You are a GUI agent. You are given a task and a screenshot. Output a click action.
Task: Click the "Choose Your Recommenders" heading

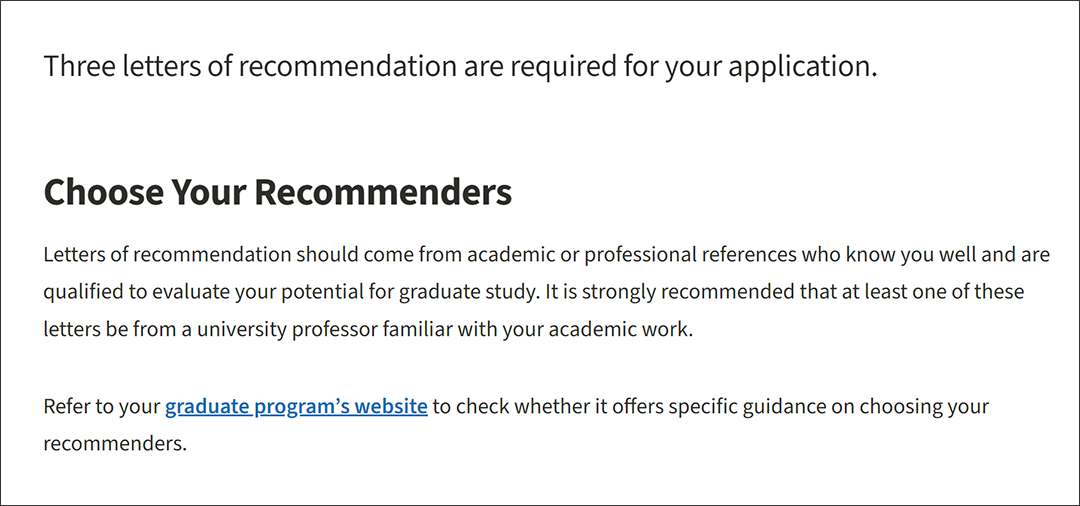pyautogui.click(x=277, y=192)
